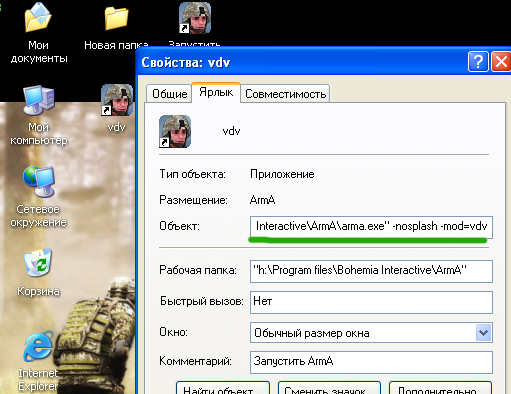Click the Найти объект button
Viewport: 511px width, 394px height.
tap(223, 388)
